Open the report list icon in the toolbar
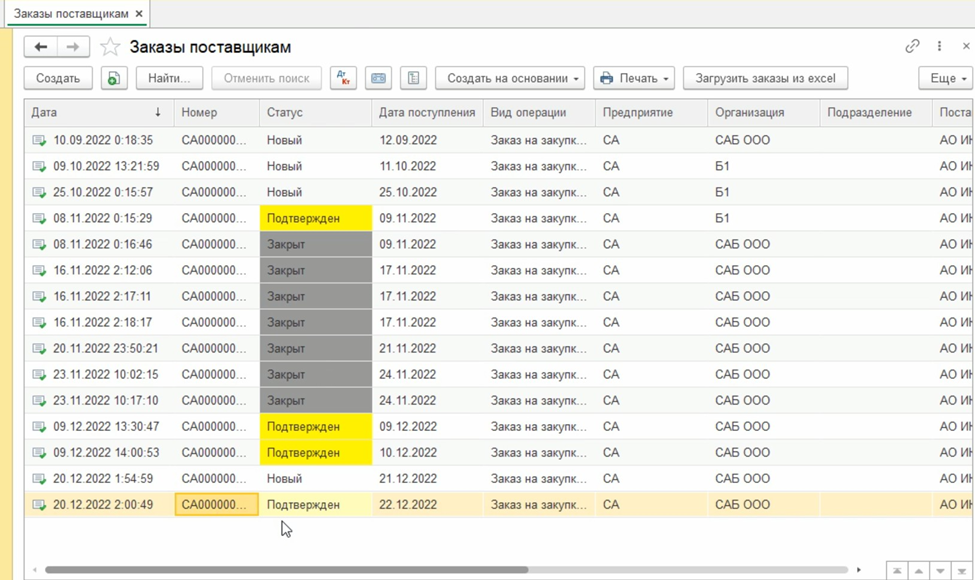This screenshot has height=580, width=975. (414, 78)
